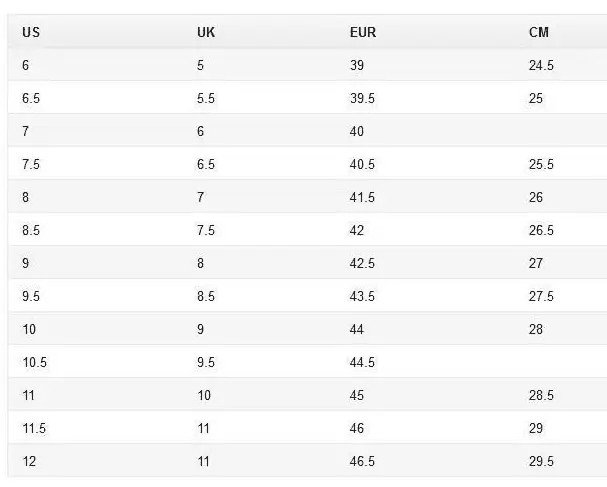The width and height of the screenshot is (607, 487).
Task: Click the EUR 44.5 cell
Action: pyautogui.click(x=362, y=362)
